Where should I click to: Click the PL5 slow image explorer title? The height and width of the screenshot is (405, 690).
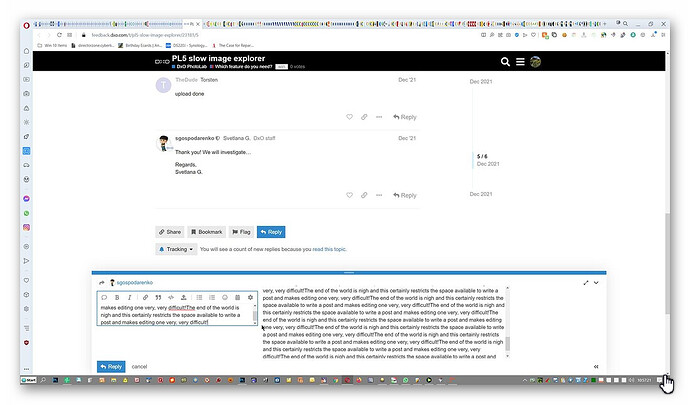pyautogui.click(x=218, y=58)
